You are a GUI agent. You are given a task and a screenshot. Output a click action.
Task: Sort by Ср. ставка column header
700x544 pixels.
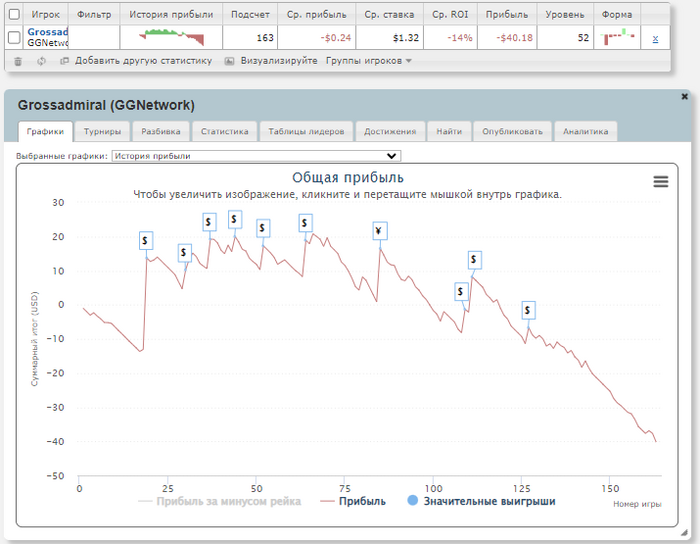389,14
